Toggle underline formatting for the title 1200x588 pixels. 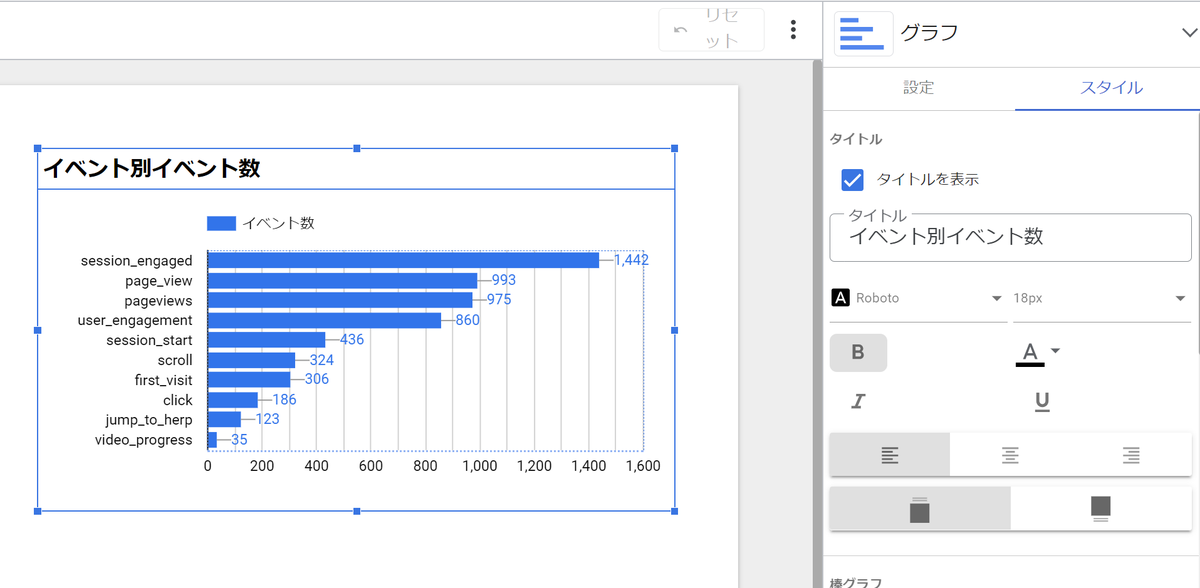(x=1042, y=402)
